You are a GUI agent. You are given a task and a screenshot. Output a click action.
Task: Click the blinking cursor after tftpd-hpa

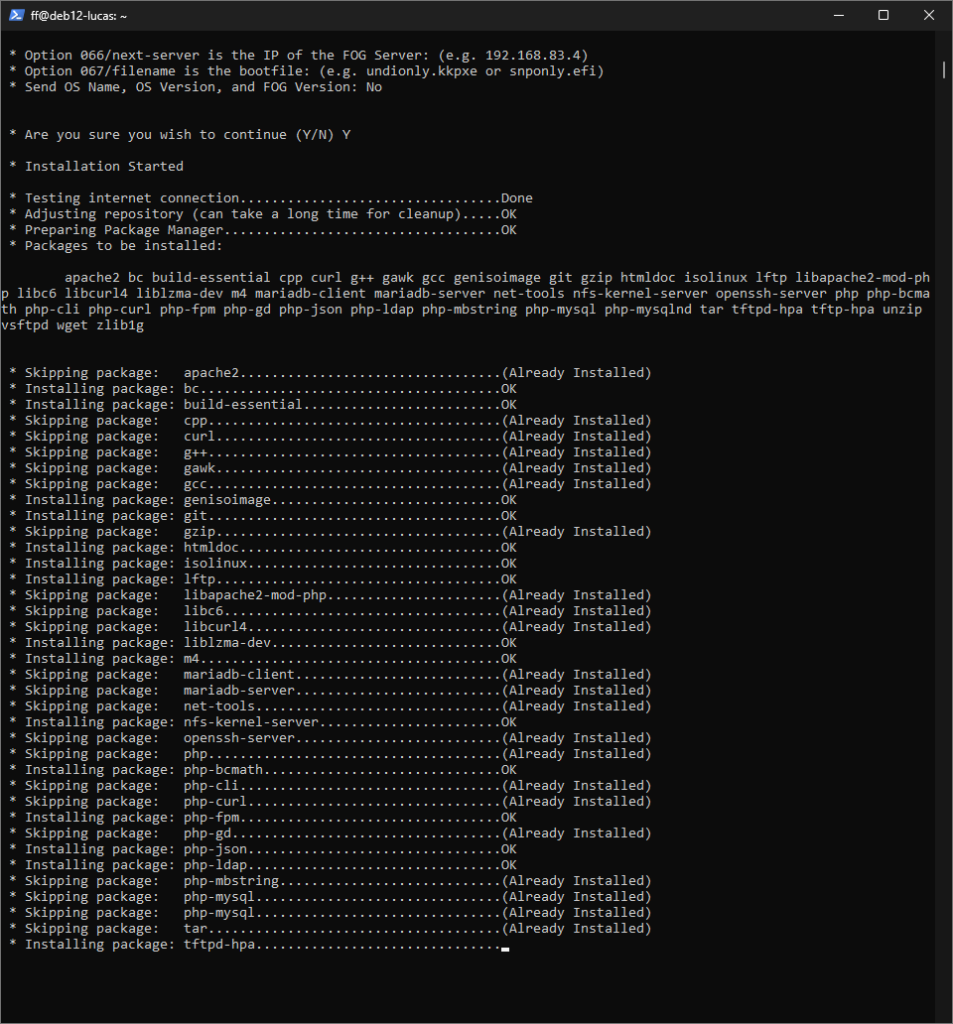click(x=505, y=945)
